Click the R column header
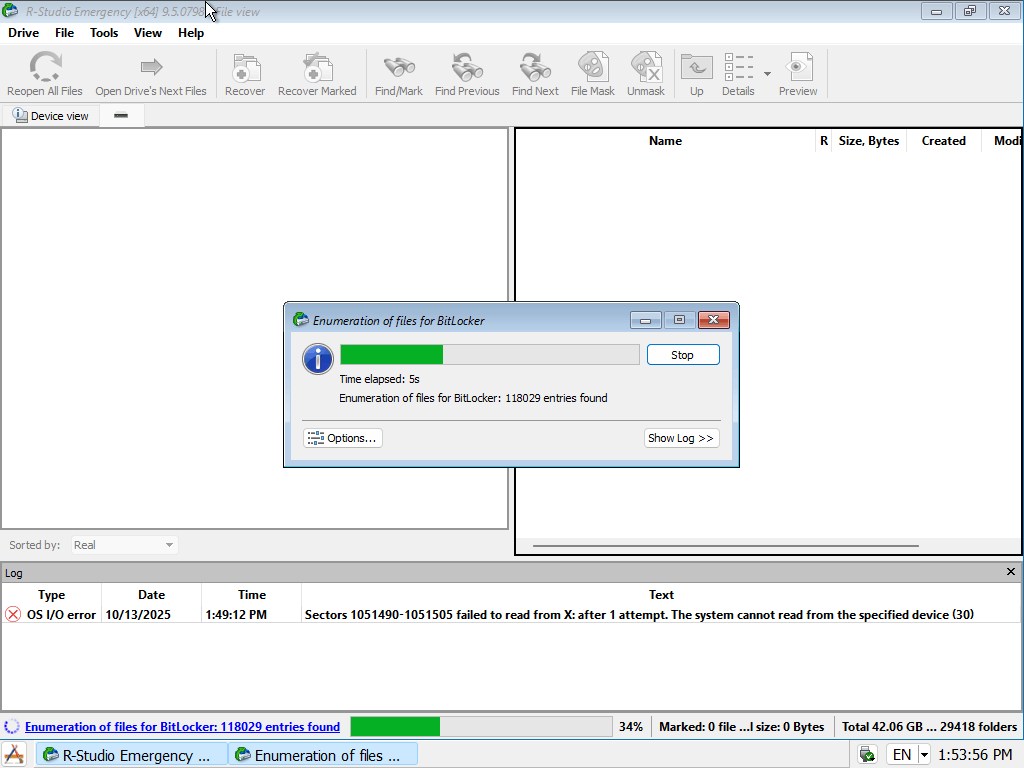 pos(824,141)
